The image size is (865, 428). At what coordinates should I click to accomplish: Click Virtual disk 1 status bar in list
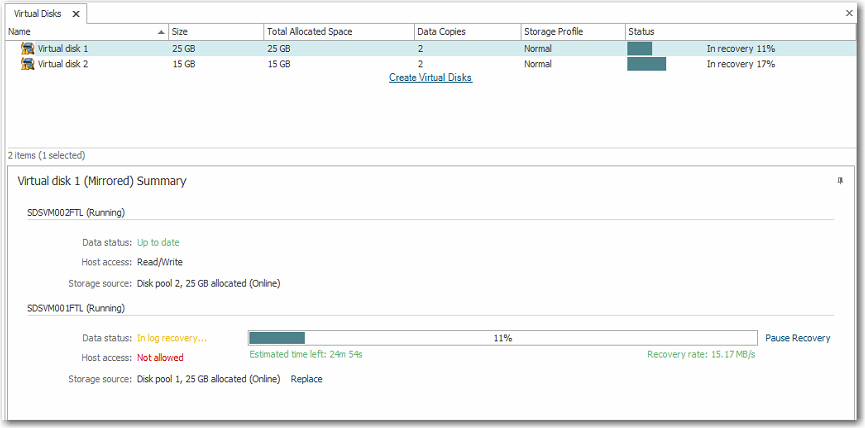(x=639, y=48)
